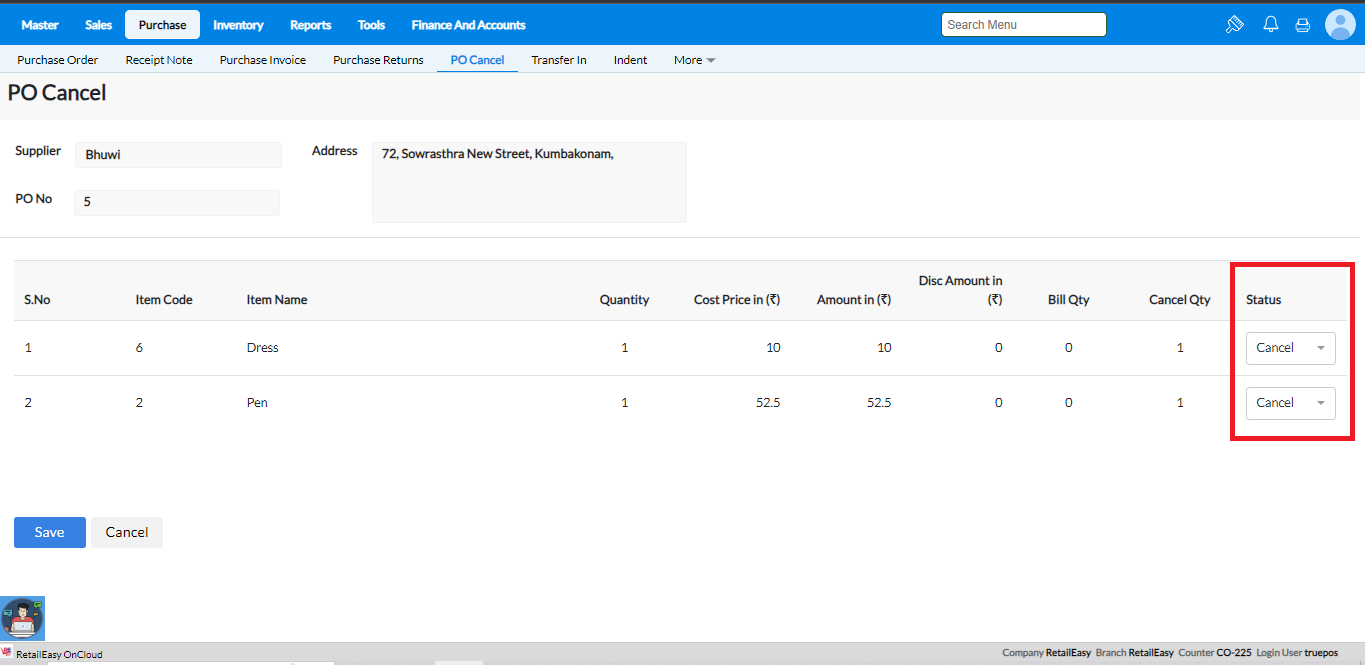1365x665 pixels.
Task: Open the Inventory menu
Action: click(238, 25)
